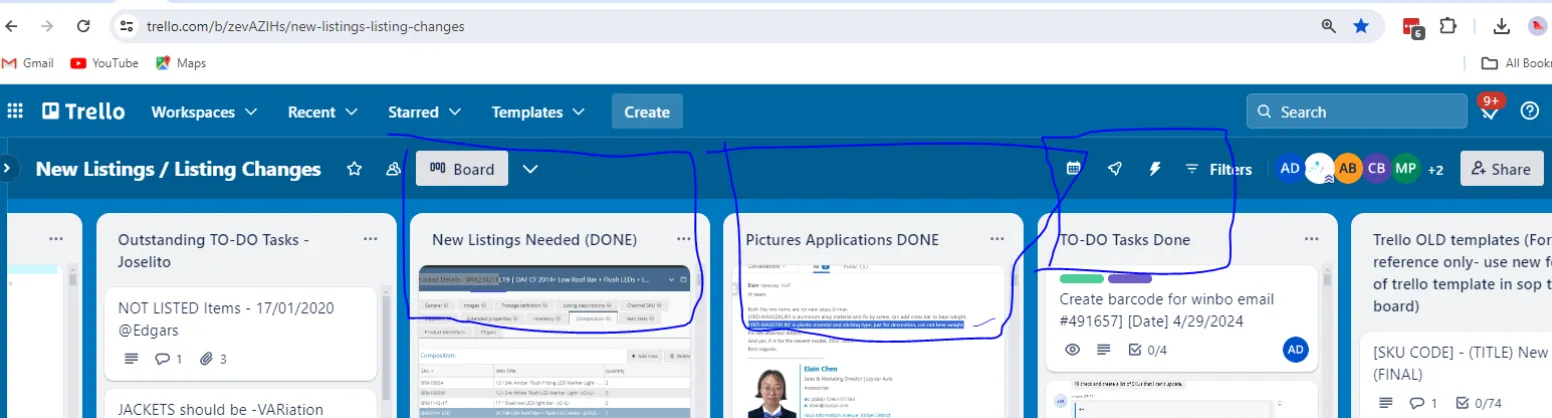
Task: Open comments on NOT LISTED Items card
Action: (168, 359)
